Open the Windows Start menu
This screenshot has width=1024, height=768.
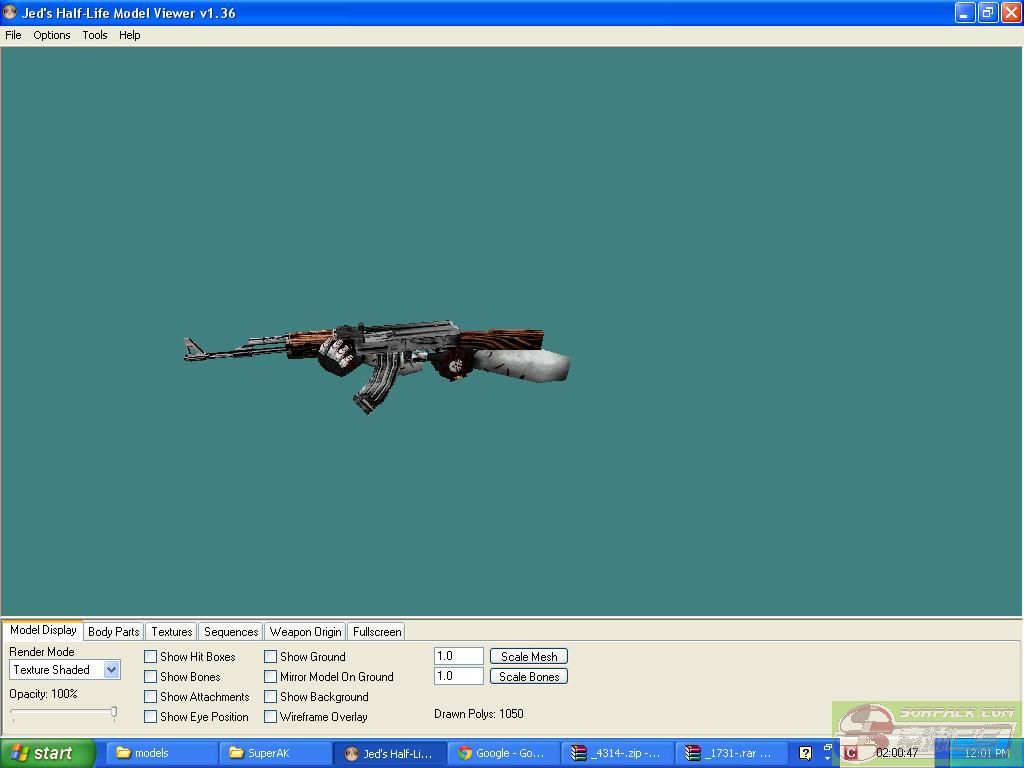tap(48, 753)
